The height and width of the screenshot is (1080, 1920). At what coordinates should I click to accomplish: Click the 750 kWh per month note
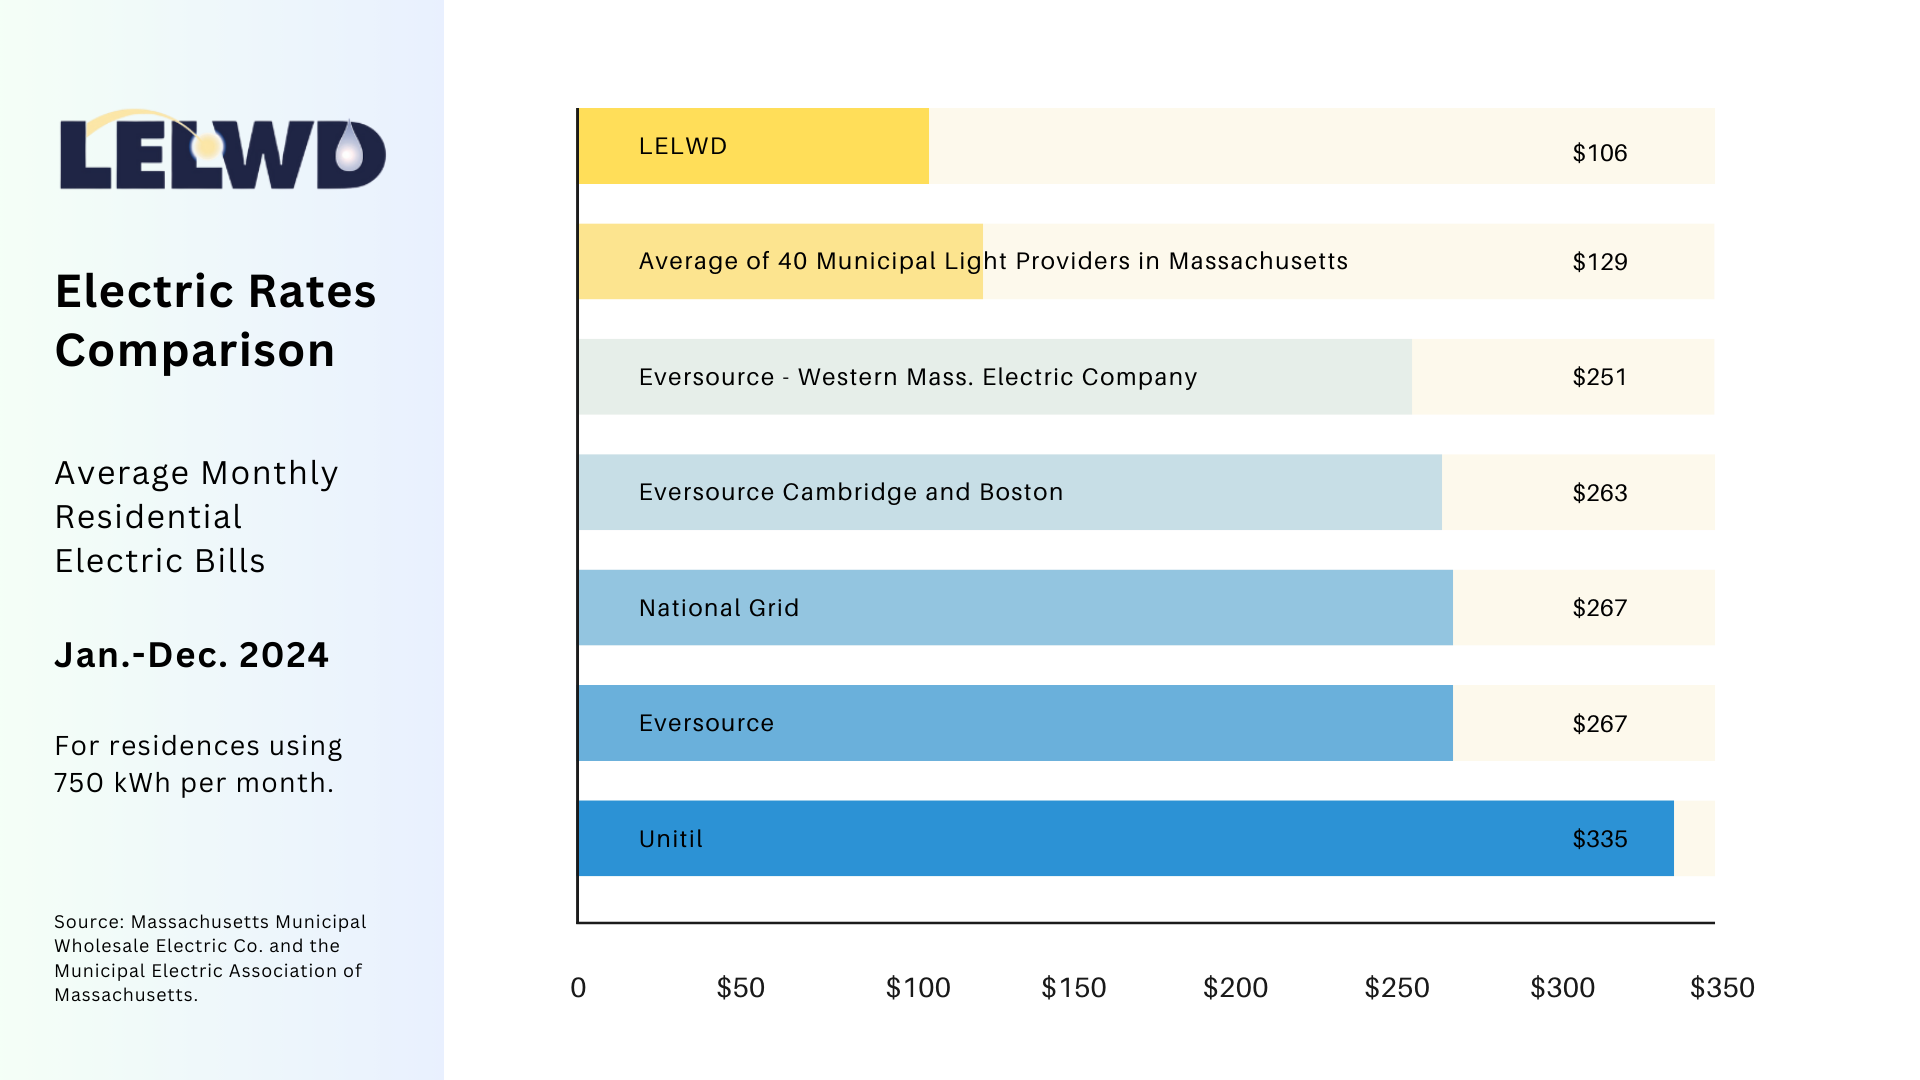(x=198, y=764)
